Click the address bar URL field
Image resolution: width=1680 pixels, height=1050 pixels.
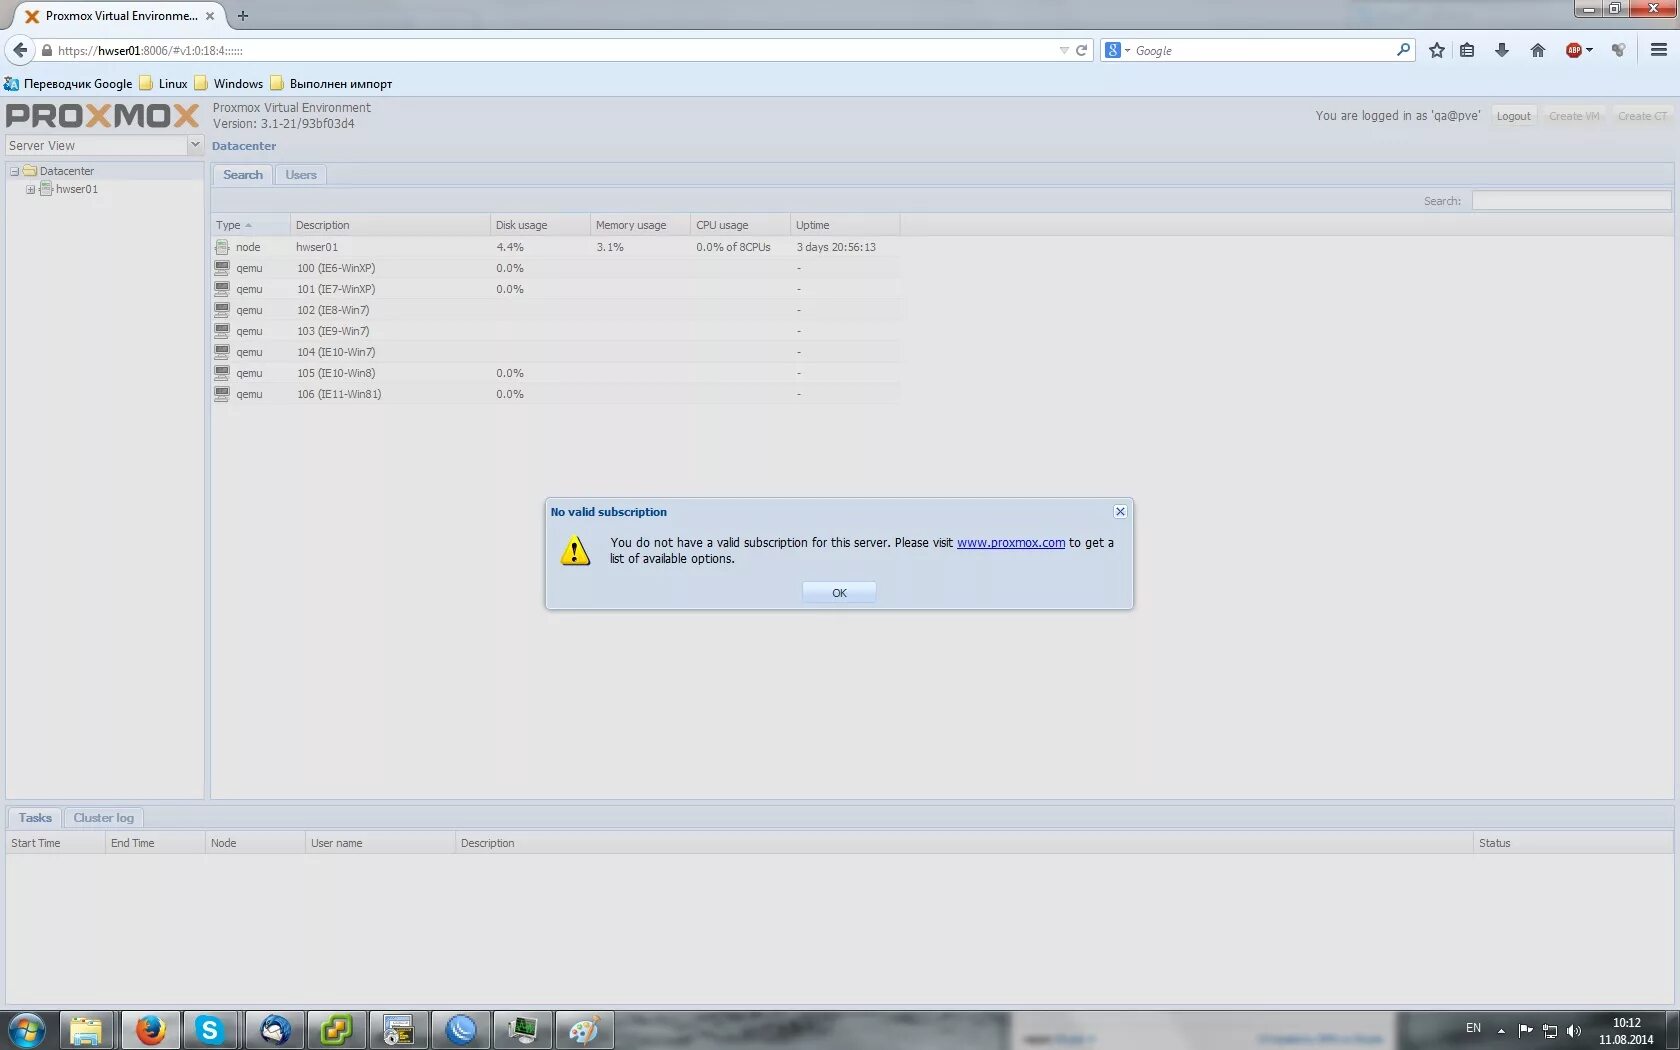(555, 50)
